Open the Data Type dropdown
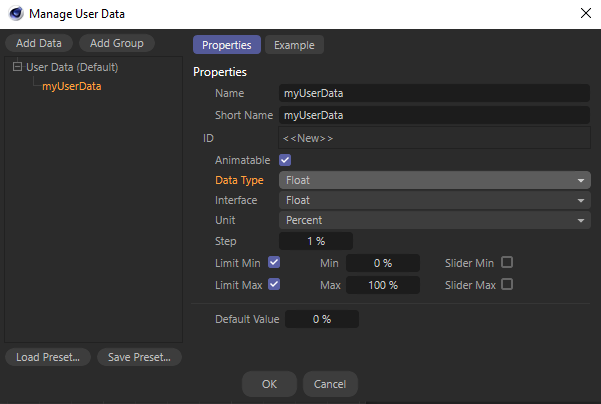This screenshot has width=601, height=404. [435, 180]
